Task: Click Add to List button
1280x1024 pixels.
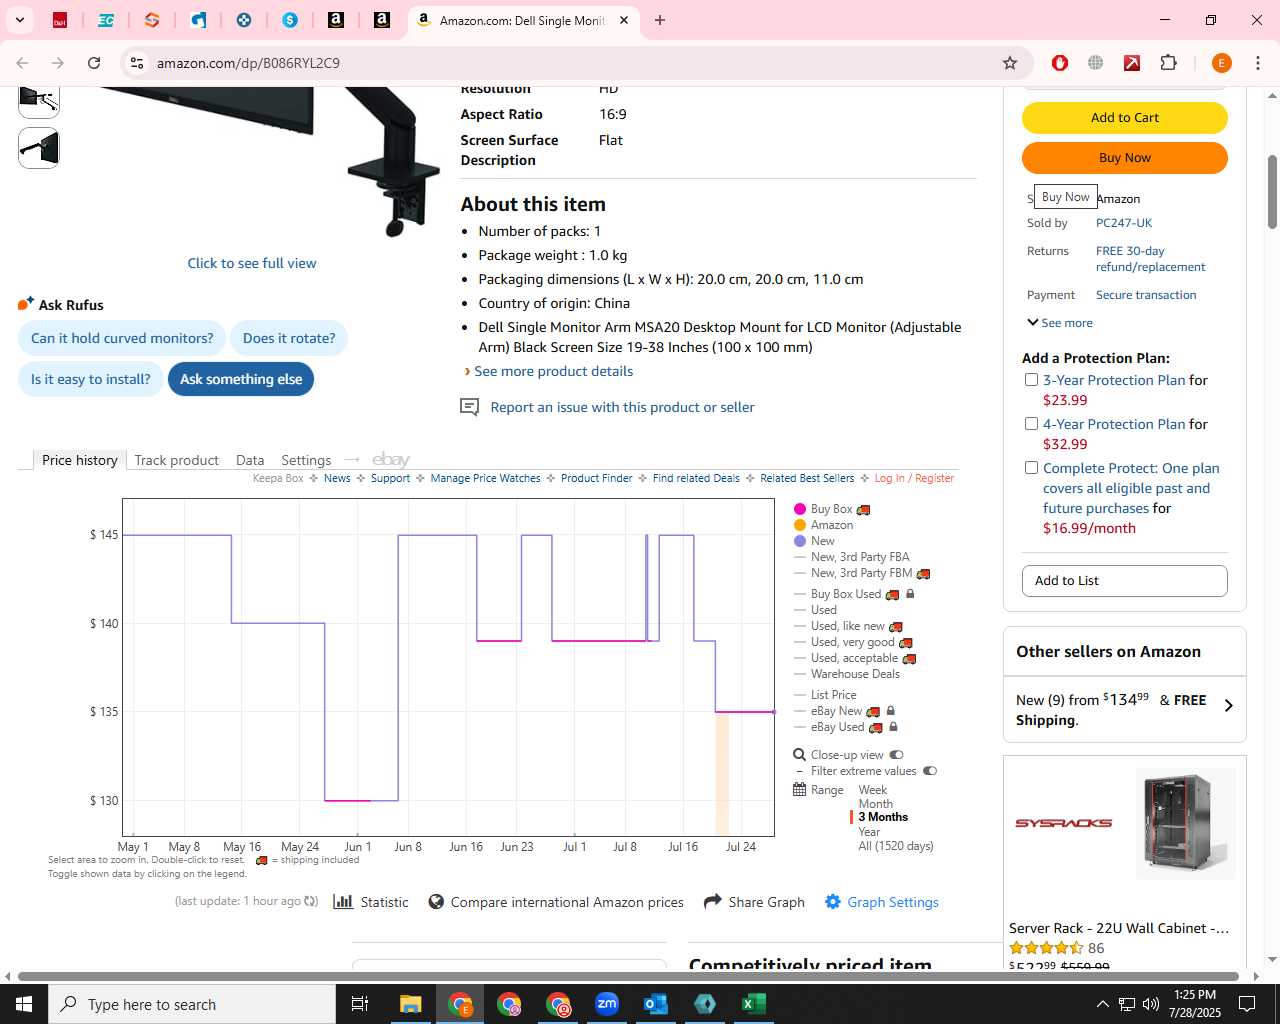Action: point(1124,581)
